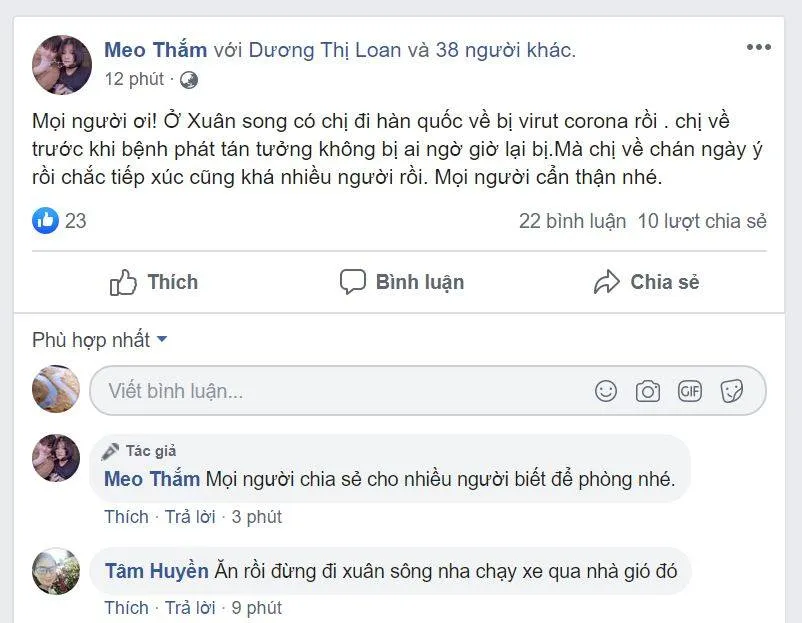The width and height of the screenshot is (802, 623).
Task: Like Meo Thắm's author comment
Action: point(126,517)
